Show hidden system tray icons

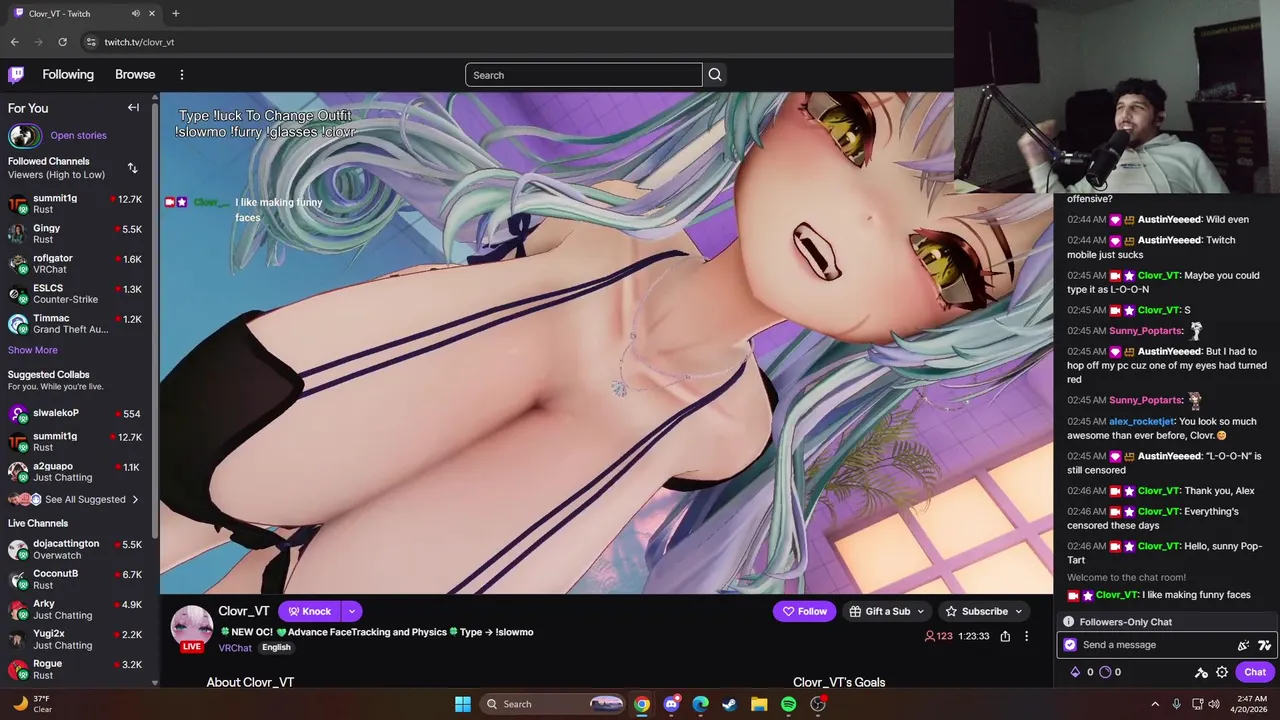coord(1155,704)
